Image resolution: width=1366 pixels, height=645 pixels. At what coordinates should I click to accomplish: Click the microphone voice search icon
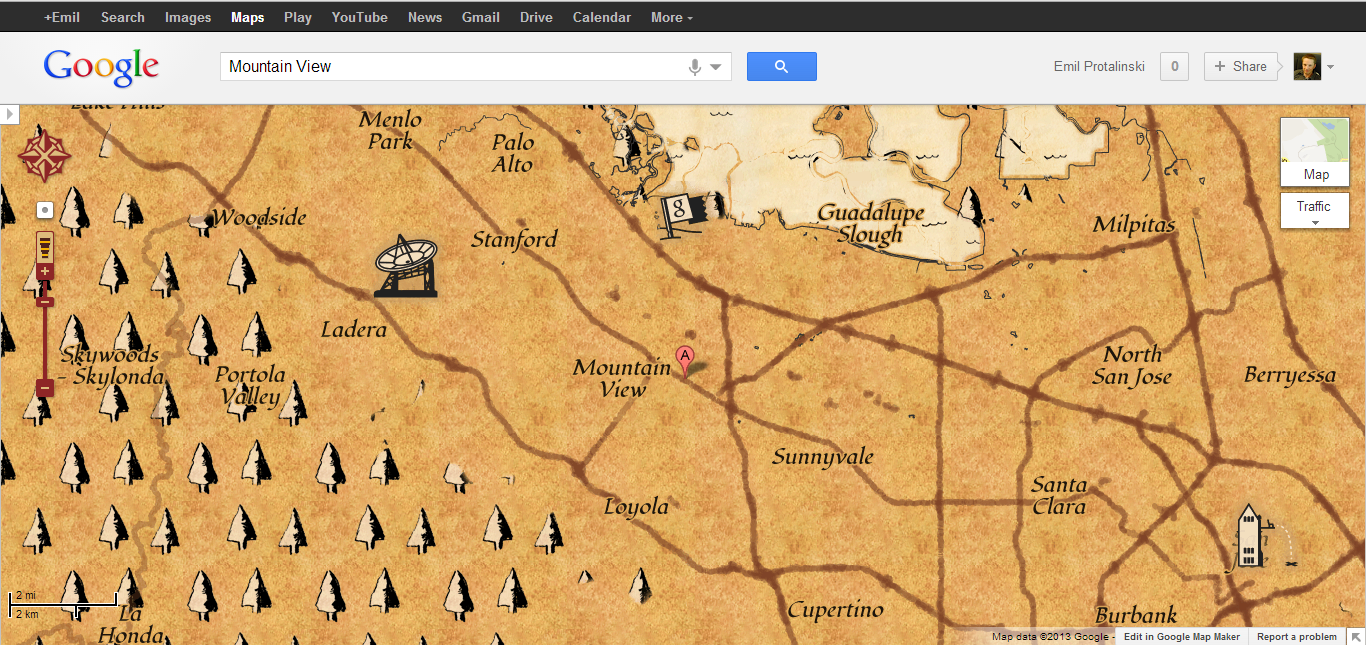pyautogui.click(x=694, y=67)
